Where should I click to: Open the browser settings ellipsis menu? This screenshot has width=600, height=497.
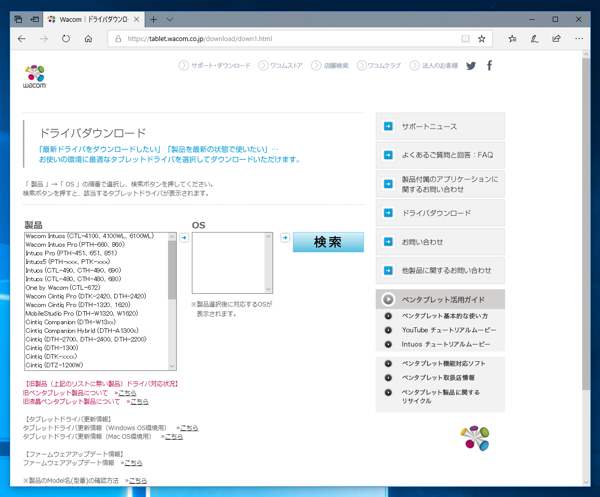tap(579, 39)
